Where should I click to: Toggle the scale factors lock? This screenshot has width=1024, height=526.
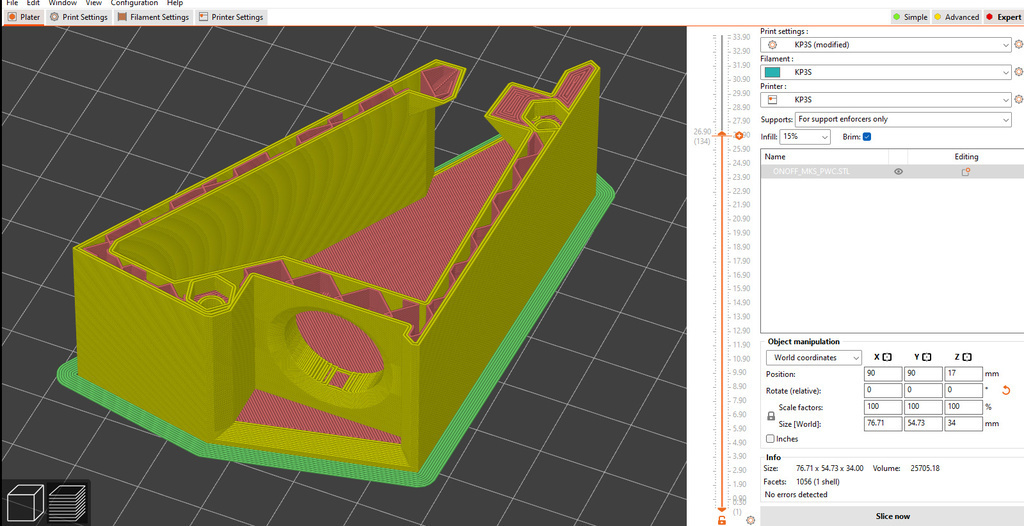[x=770, y=415]
